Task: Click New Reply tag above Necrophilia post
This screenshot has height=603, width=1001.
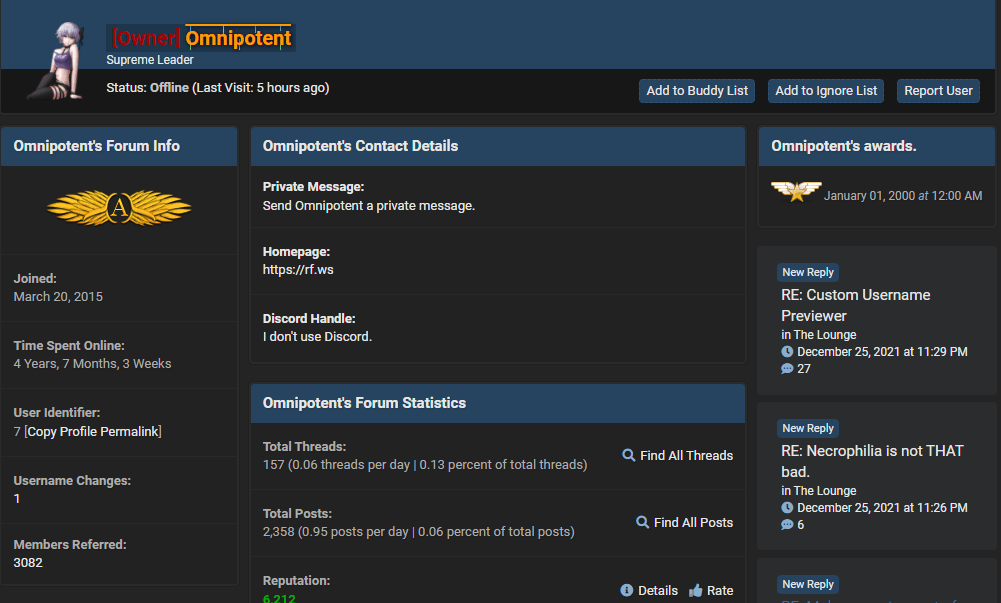Action: [808, 428]
